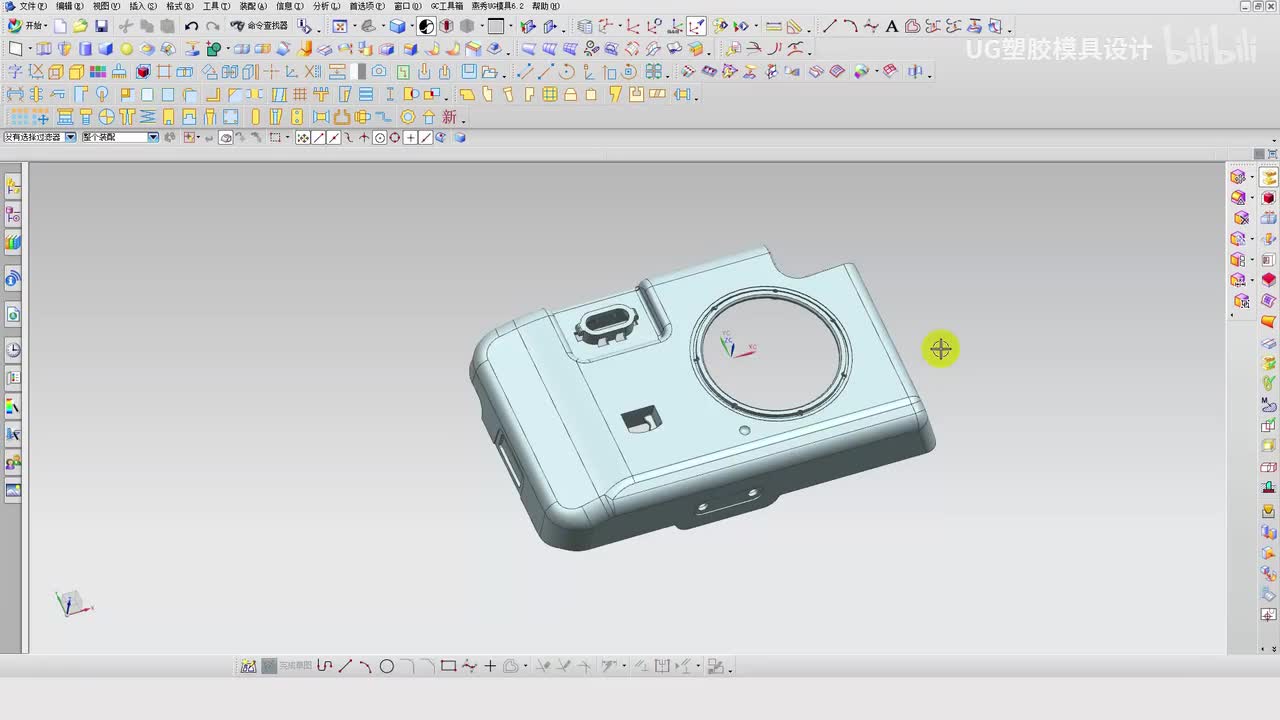Screen dimensions: 1280x720
Task: Select the blue shaded cube rendering icon
Action: click(397, 26)
